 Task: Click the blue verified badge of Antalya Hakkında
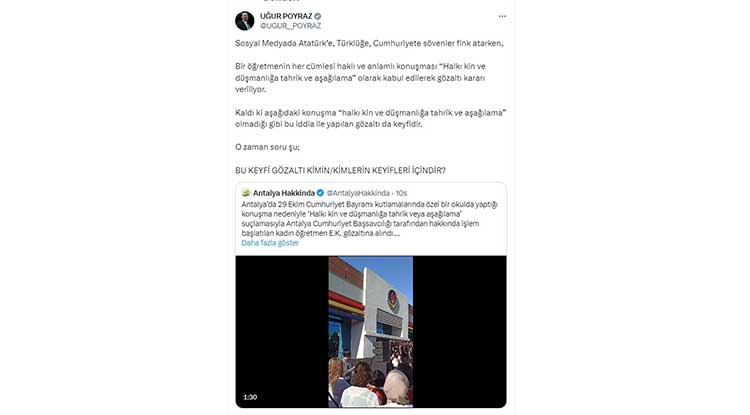point(320,193)
